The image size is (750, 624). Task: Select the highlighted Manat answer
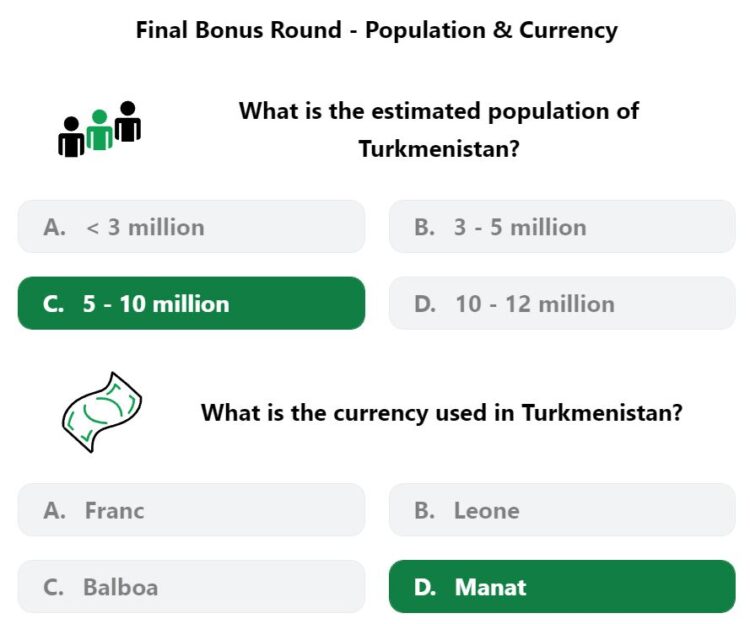pos(562,587)
